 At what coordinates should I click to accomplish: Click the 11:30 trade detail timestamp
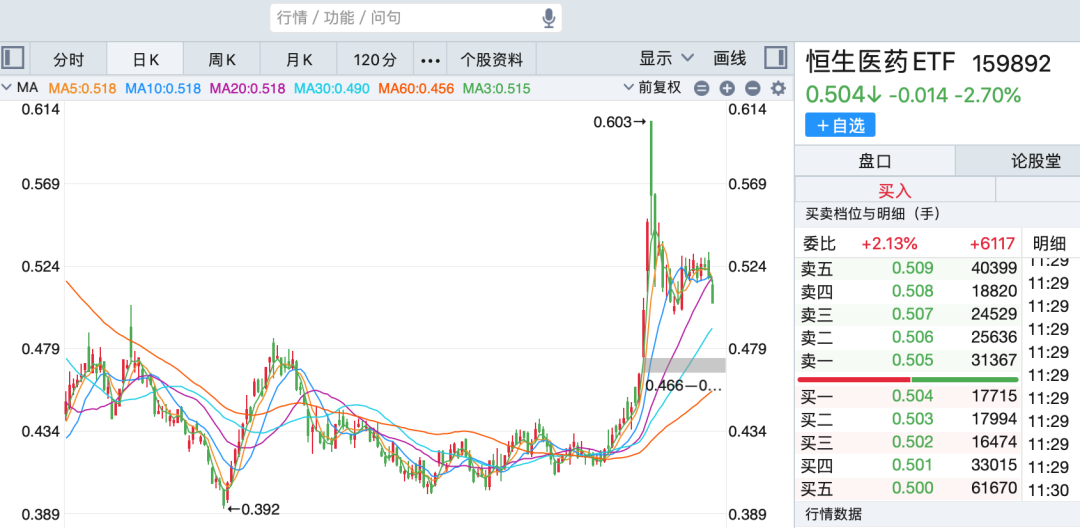pyautogui.click(x=1048, y=490)
